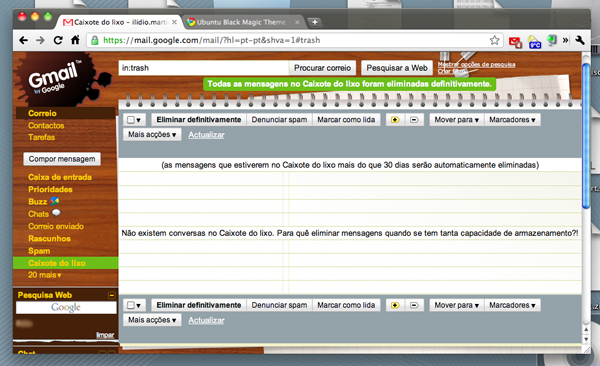Go to browser home icon
600x366 pixels.
[75, 40]
